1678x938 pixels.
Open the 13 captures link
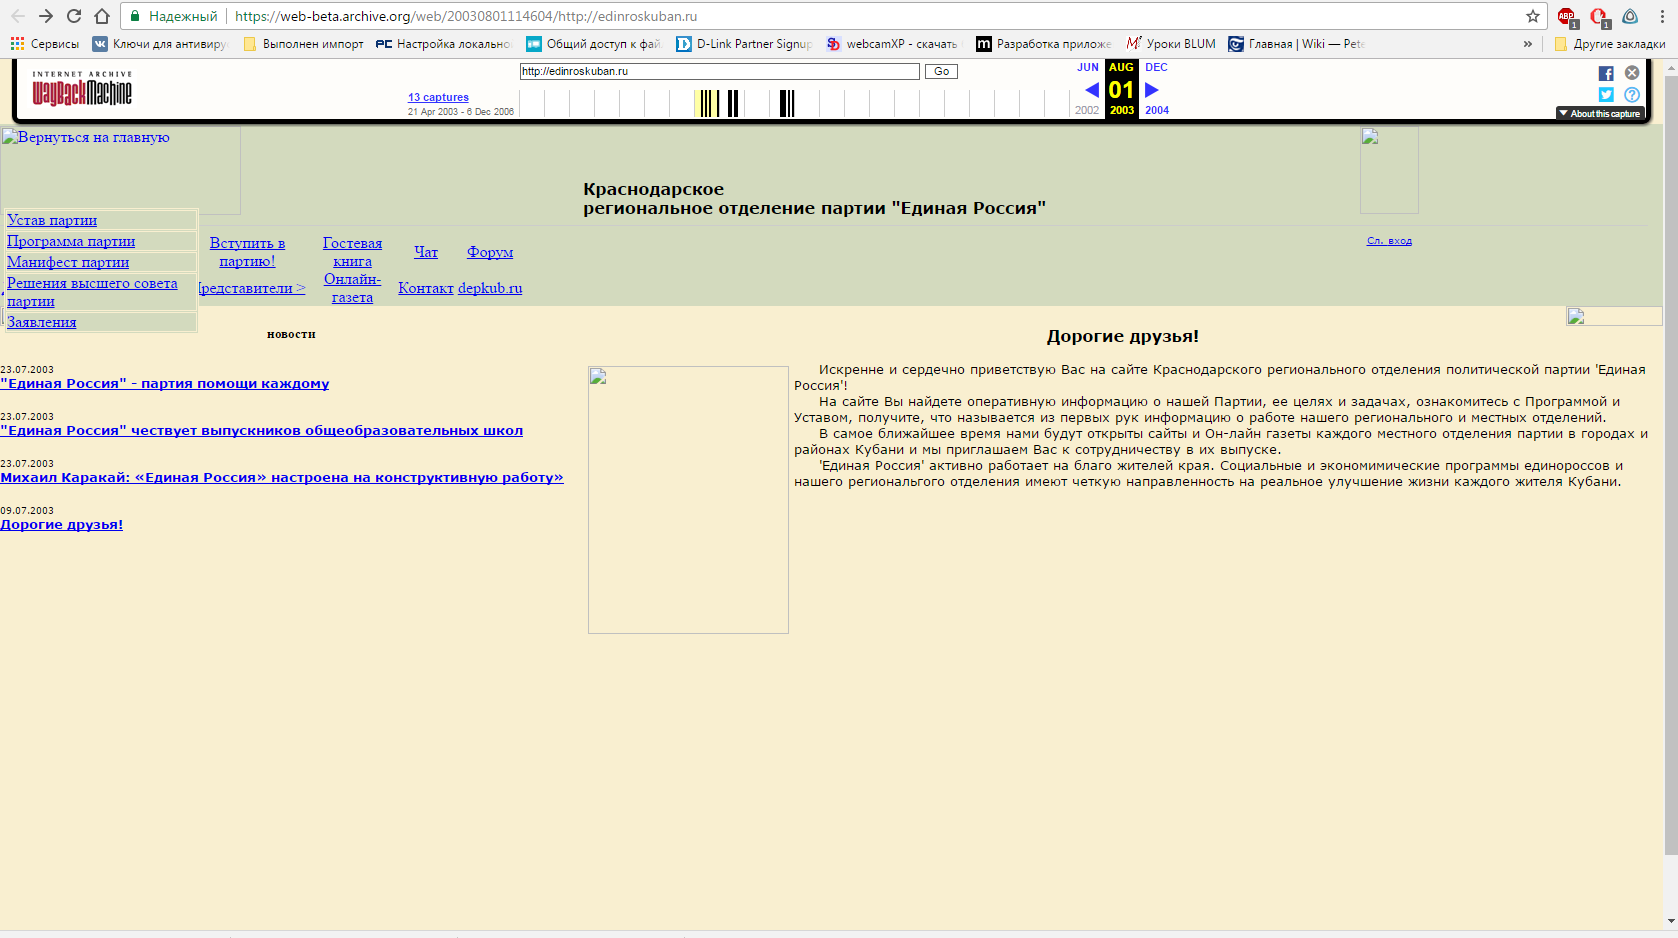(x=438, y=97)
